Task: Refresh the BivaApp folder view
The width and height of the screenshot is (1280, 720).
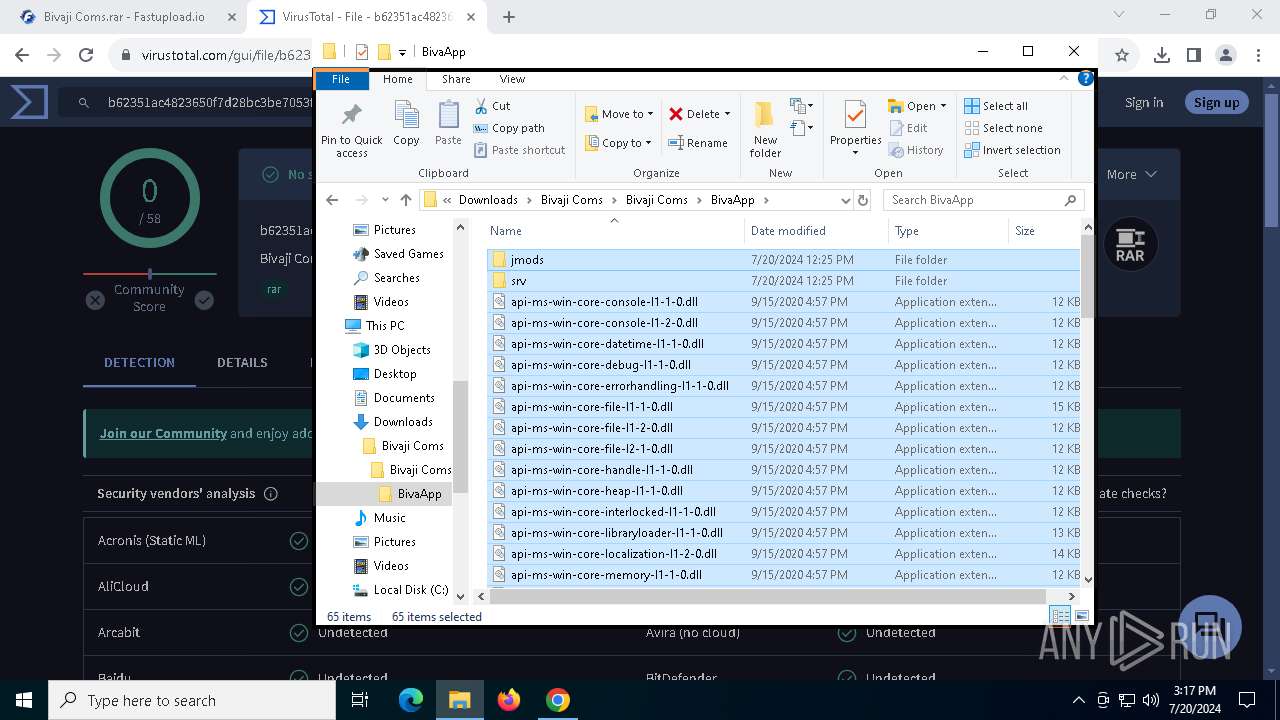Action: [x=862, y=200]
